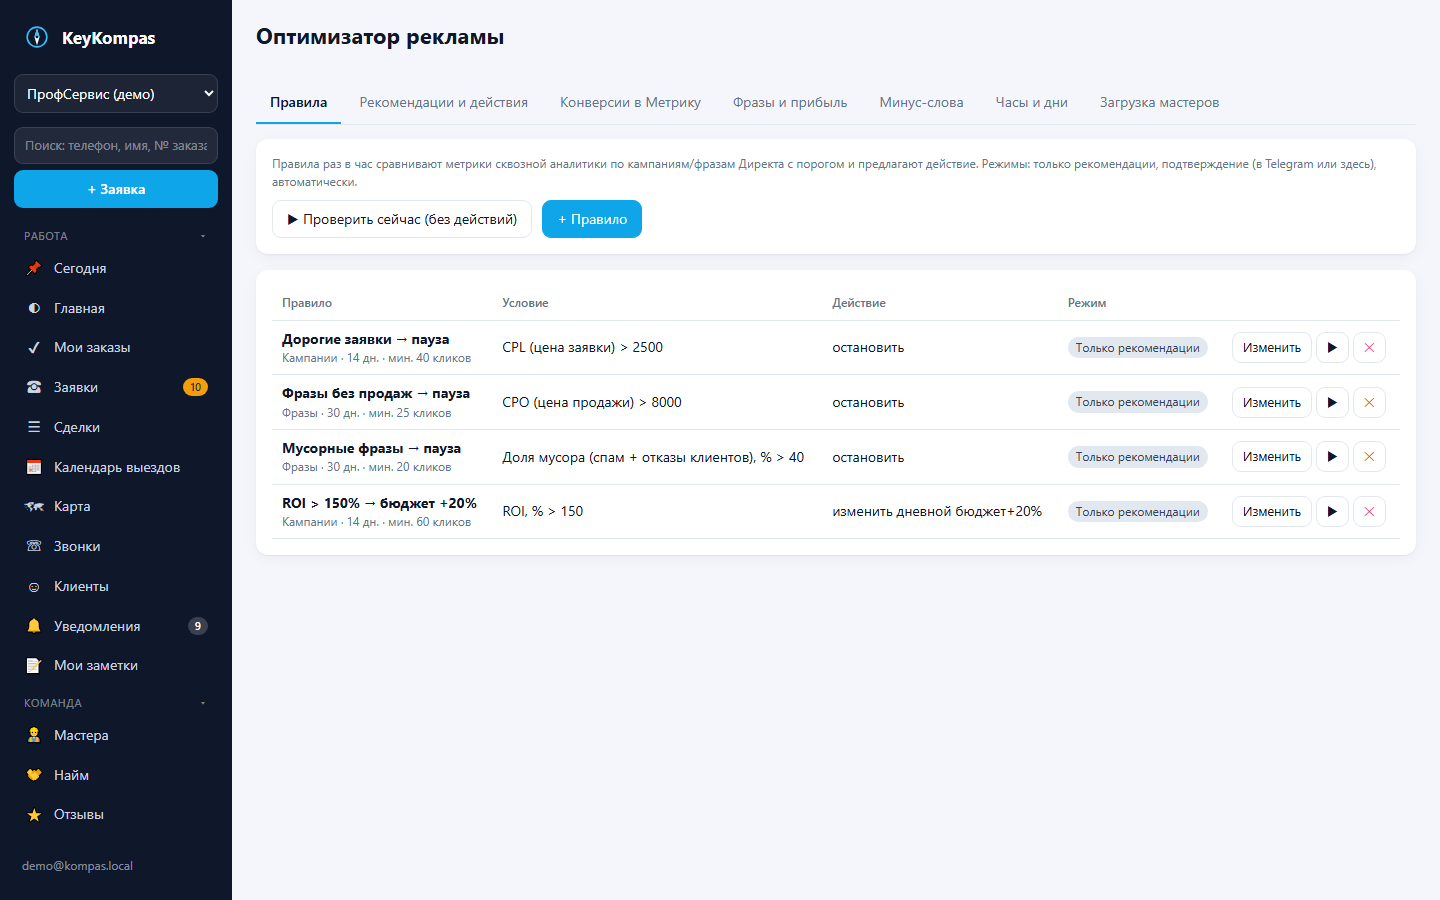Focus the phone/name search field
The width and height of the screenshot is (1440, 900).
coord(116,145)
